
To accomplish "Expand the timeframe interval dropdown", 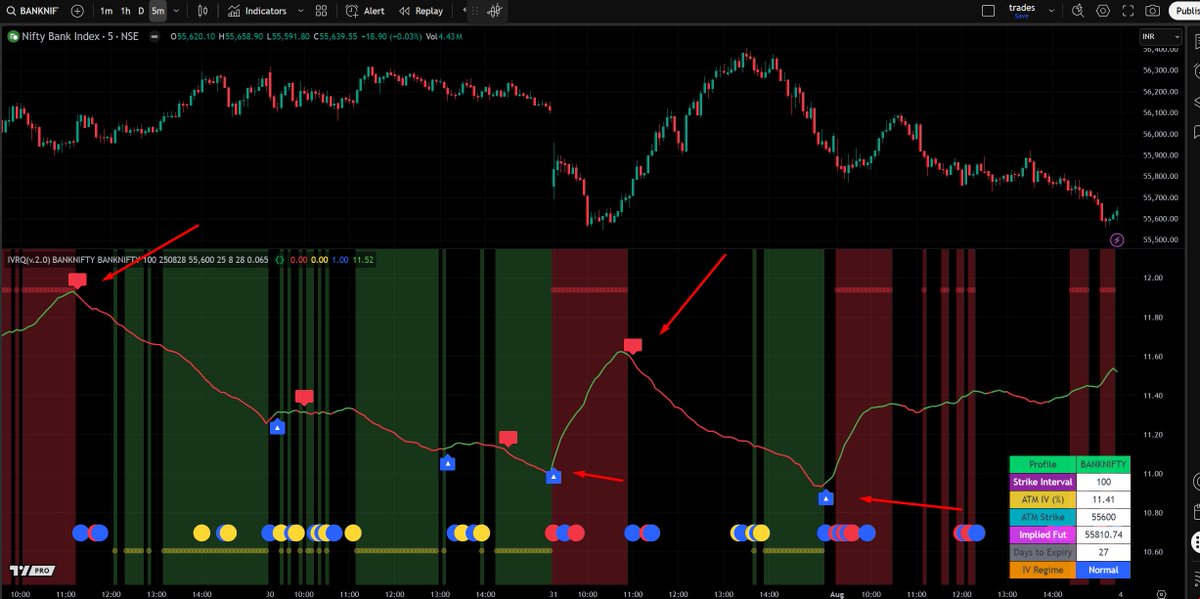I will [x=177, y=11].
